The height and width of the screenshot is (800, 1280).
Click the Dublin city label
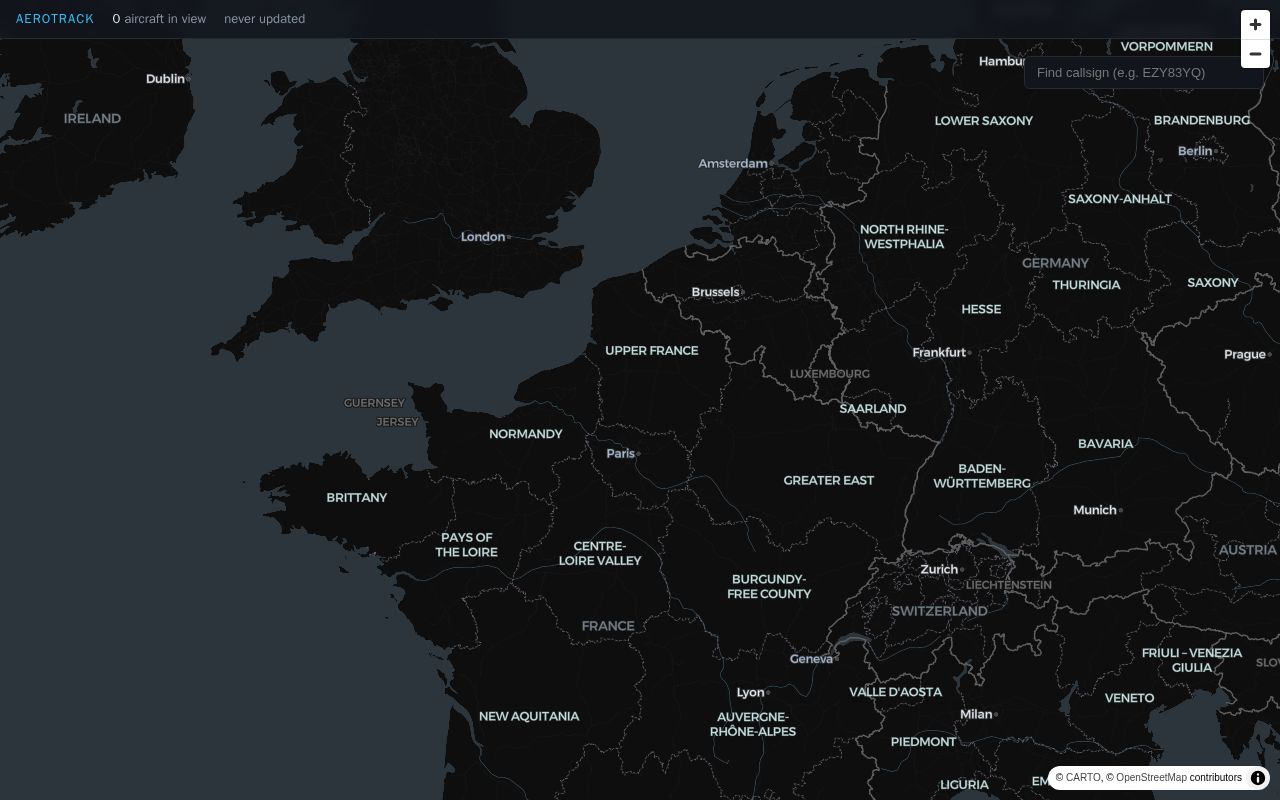click(x=165, y=78)
